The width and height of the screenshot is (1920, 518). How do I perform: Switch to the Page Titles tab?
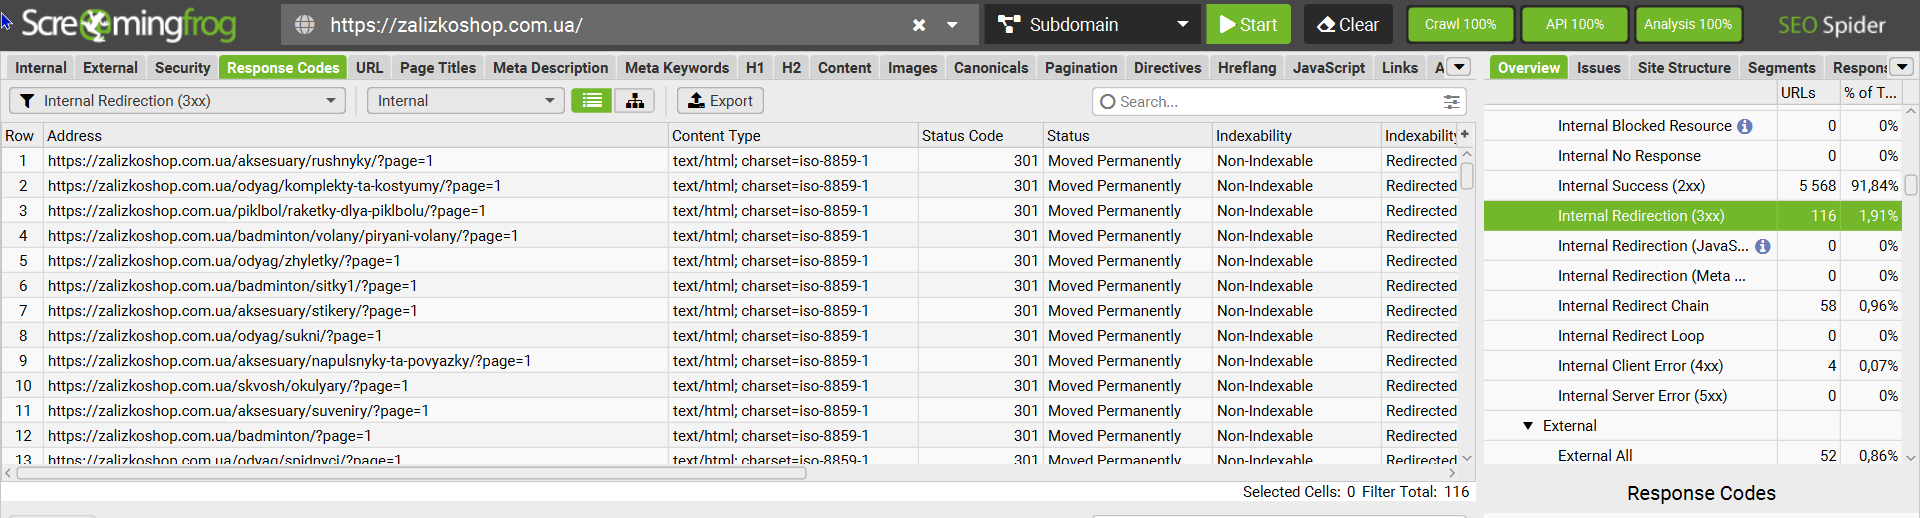point(438,68)
